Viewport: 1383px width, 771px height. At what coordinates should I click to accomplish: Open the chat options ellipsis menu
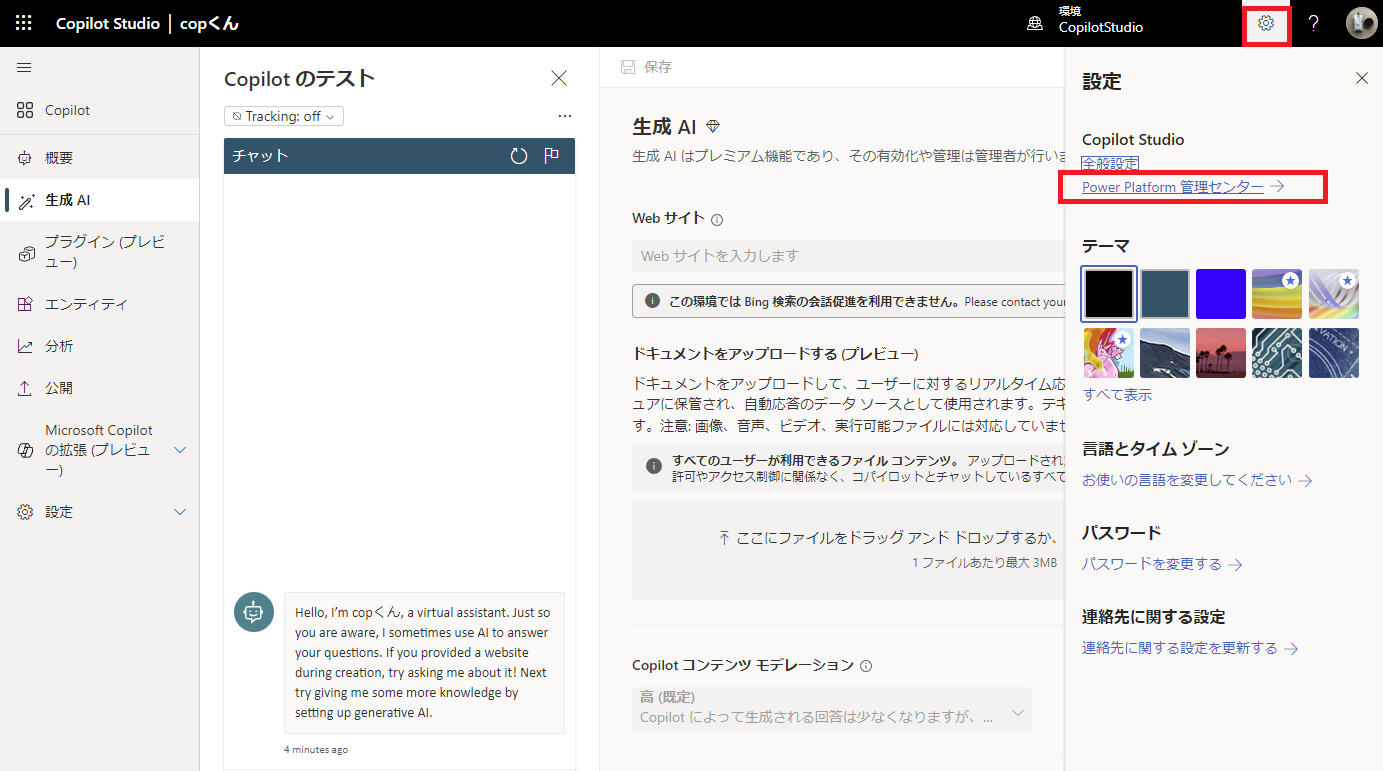click(x=565, y=115)
